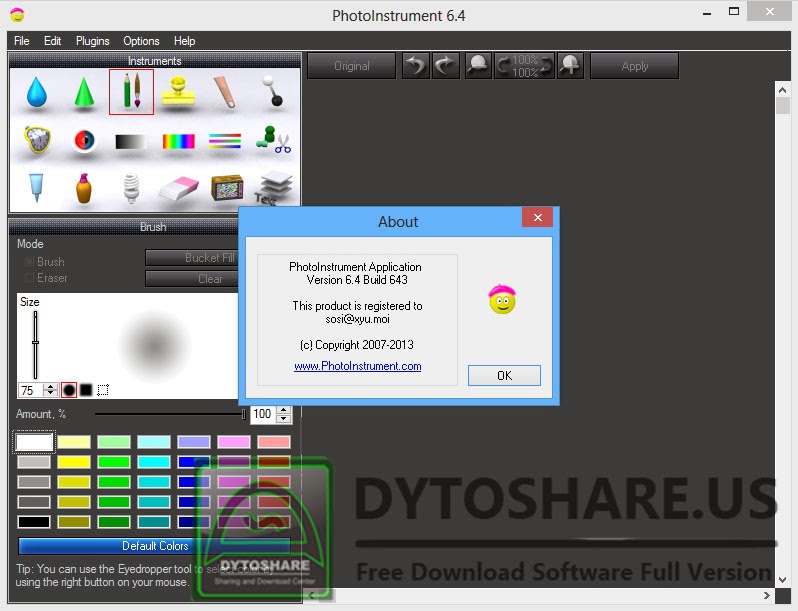Adjust the Amount percent slider
Image resolution: width=798 pixels, height=611 pixels.
pyautogui.click(x=171, y=414)
